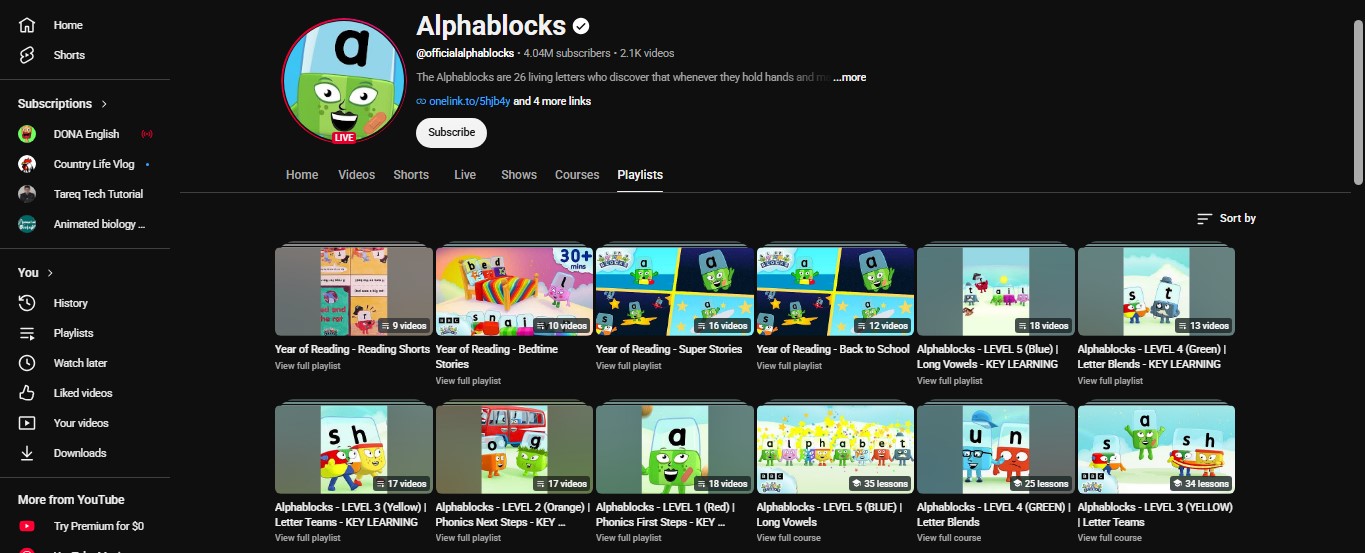Image resolution: width=1365 pixels, height=553 pixels.
Task: Open the LEVEL 1 (Red) Phonics First Steps thumbnail
Action: pos(675,449)
